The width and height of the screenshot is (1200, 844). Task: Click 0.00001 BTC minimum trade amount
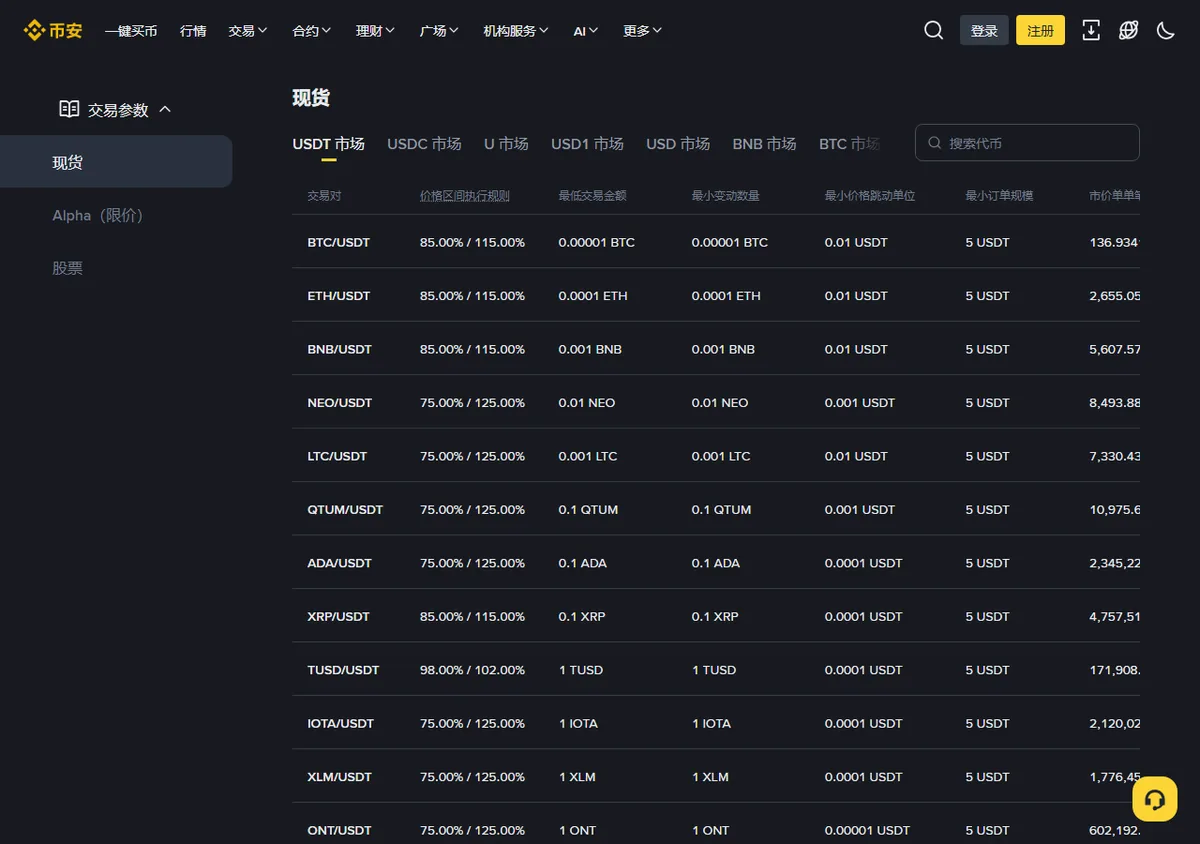tap(597, 242)
